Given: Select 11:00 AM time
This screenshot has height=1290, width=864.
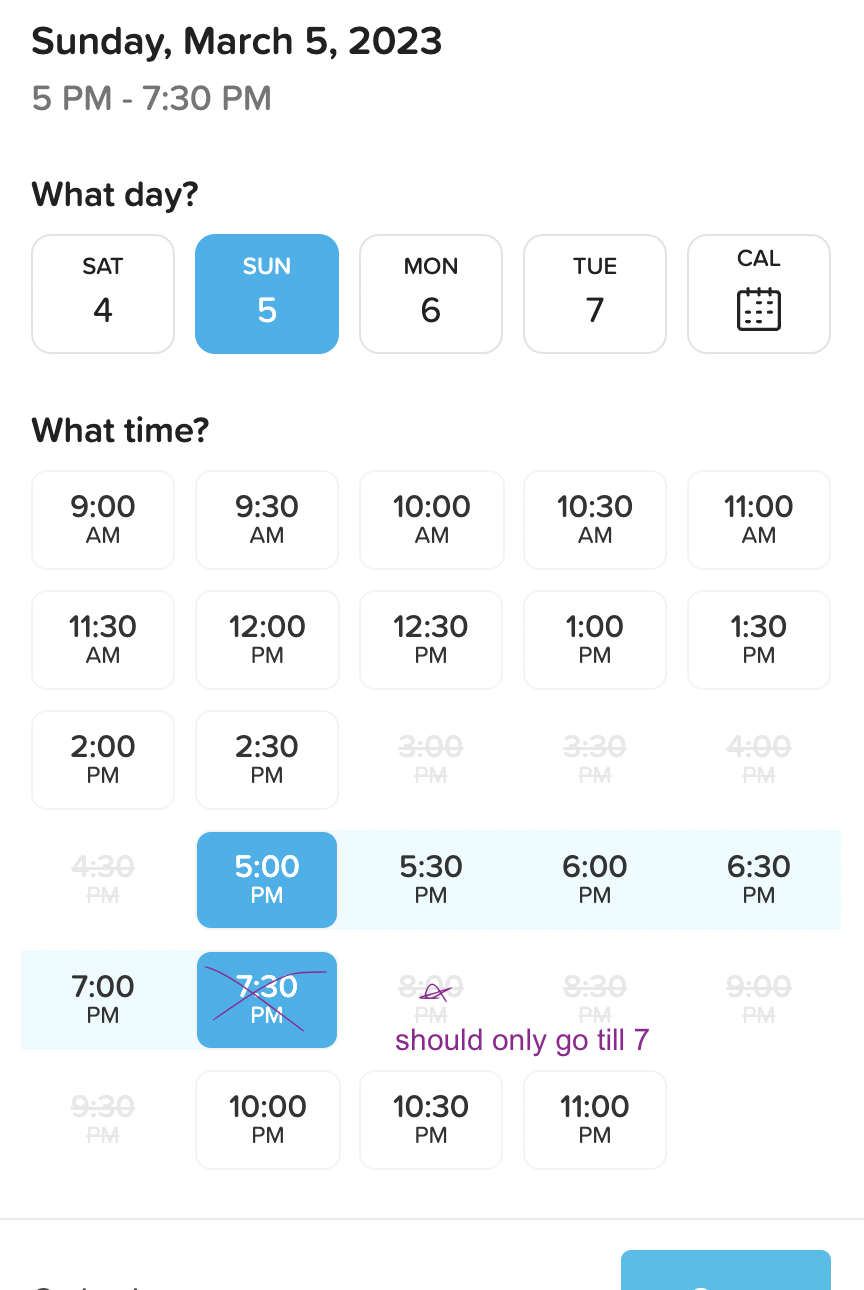Looking at the screenshot, I should click(758, 520).
